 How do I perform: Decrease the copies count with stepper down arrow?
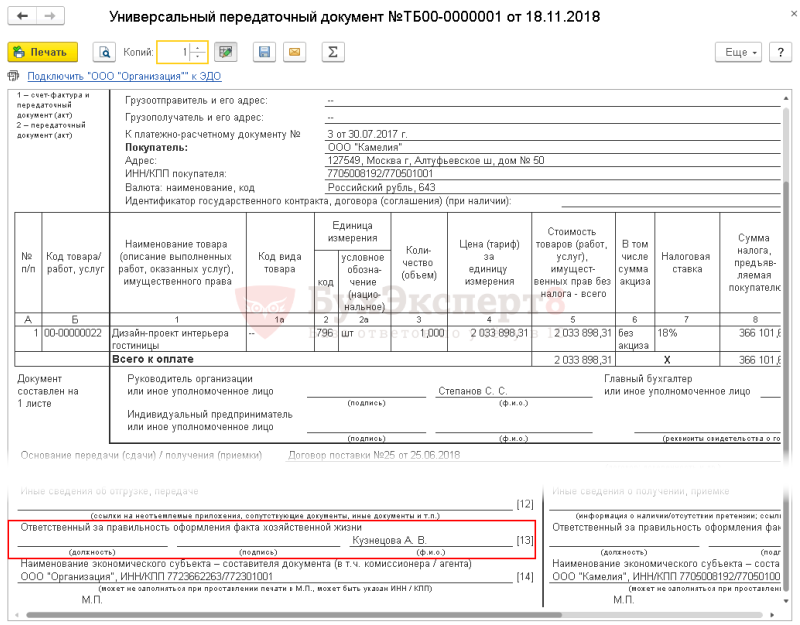click(x=198, y=57)
